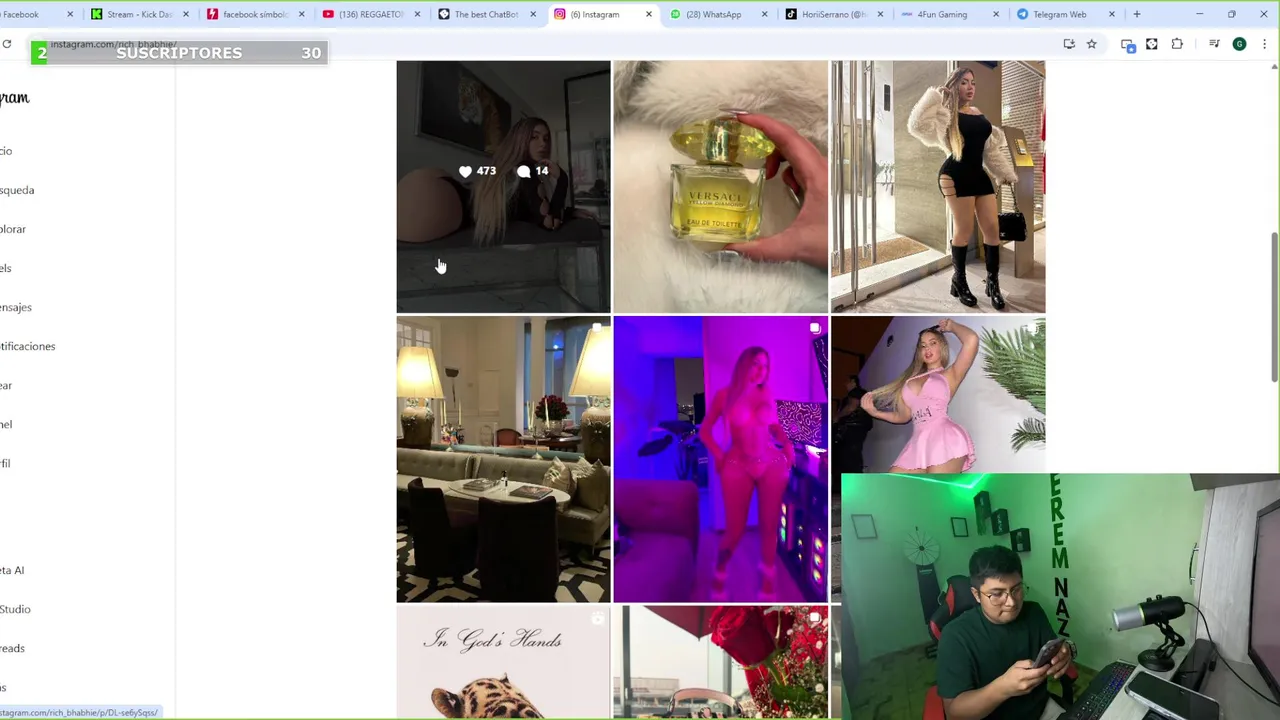
Task: Open the In God's Hands tiger post
Action: coord(503,662)
